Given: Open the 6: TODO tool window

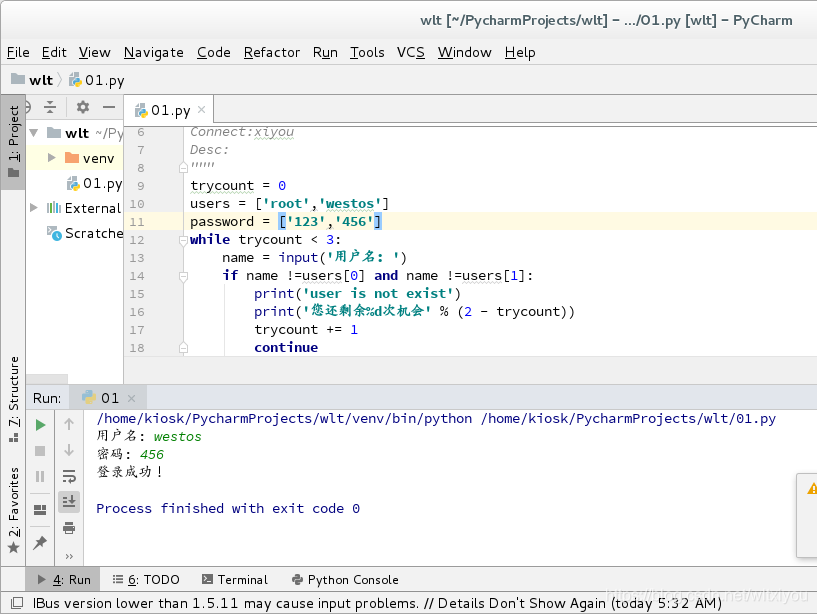Looking at the screenshot, I should click(146, 580).
